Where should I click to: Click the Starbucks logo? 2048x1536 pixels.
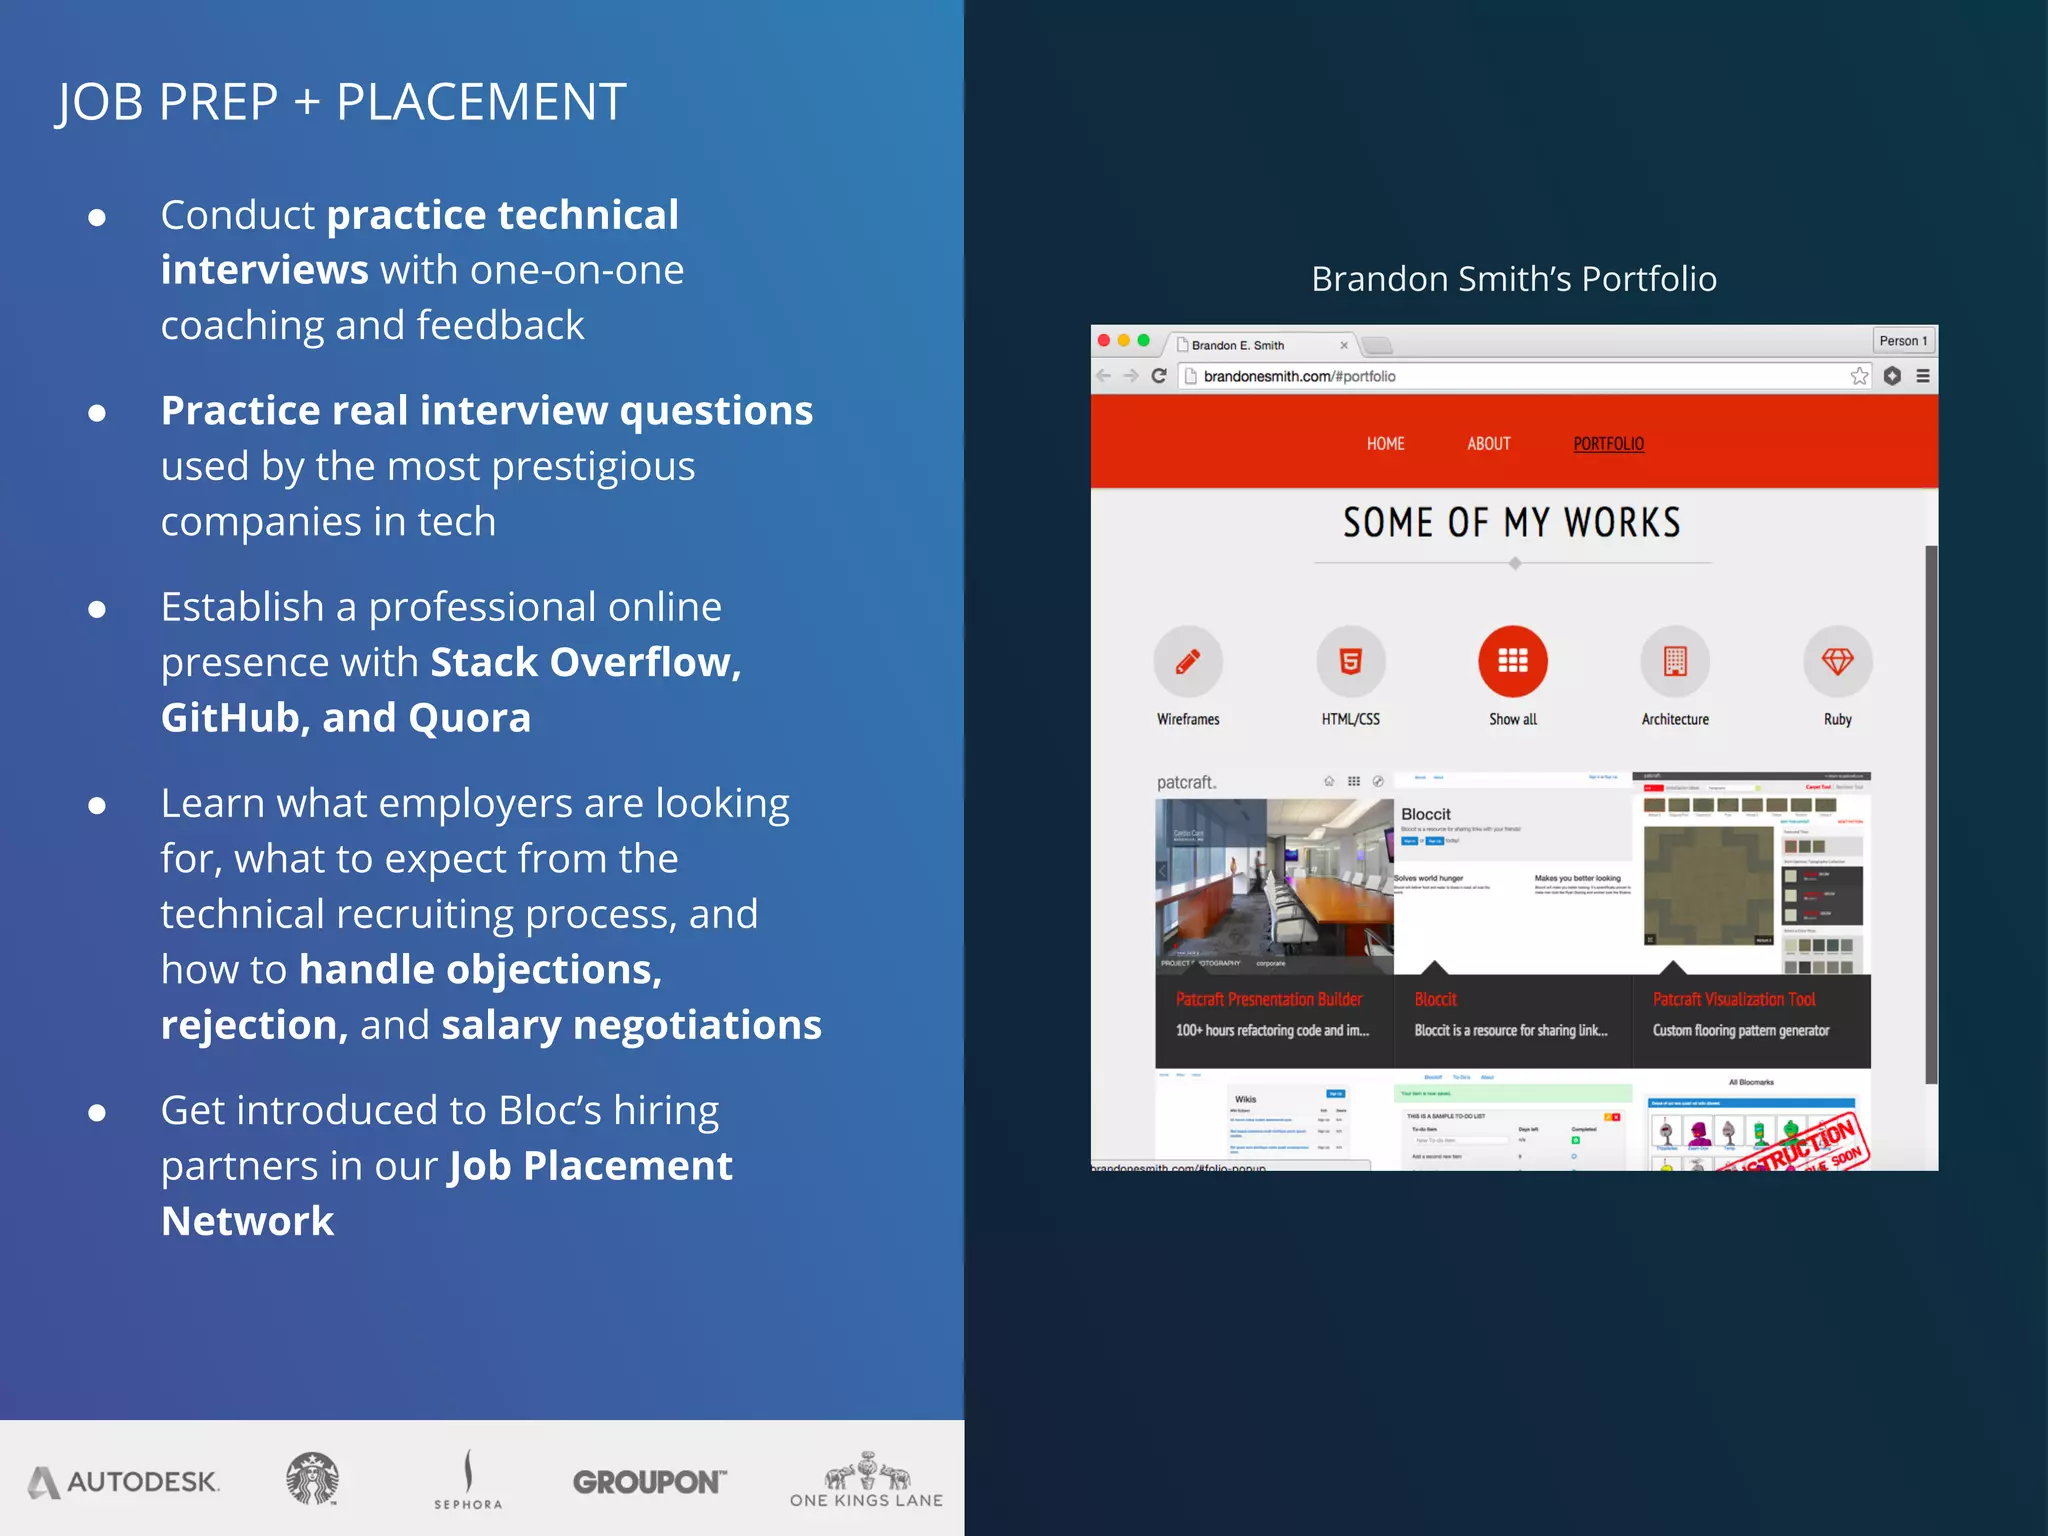pos(312,1478)
